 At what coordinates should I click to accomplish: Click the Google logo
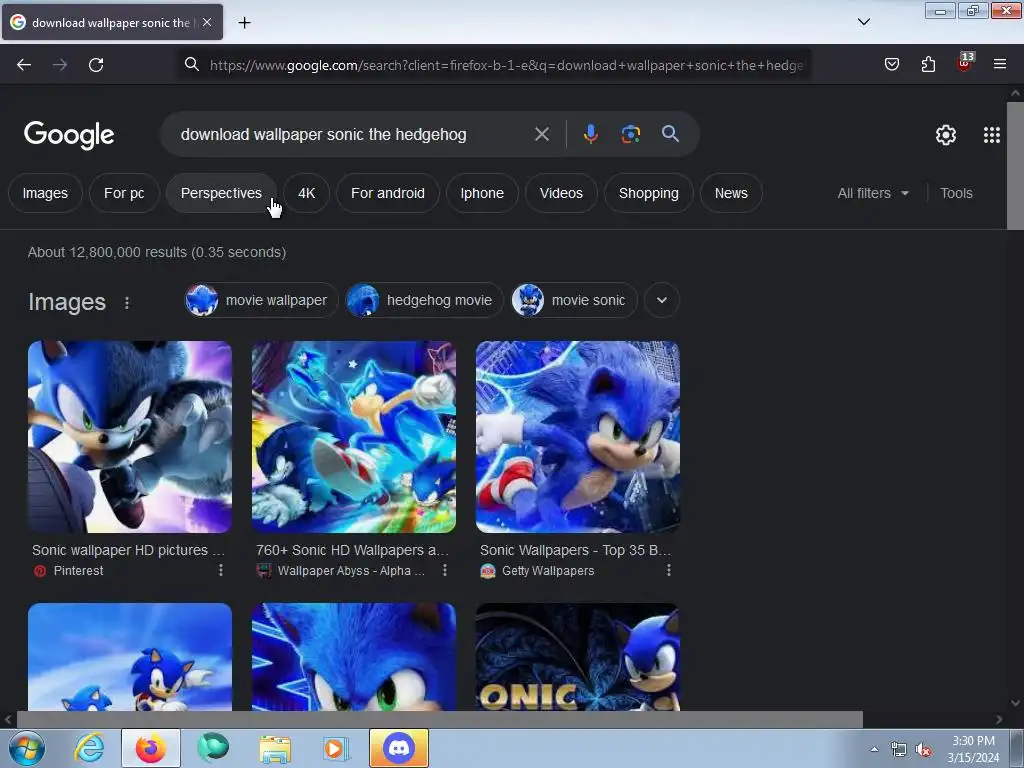click(x=69, y=135)
